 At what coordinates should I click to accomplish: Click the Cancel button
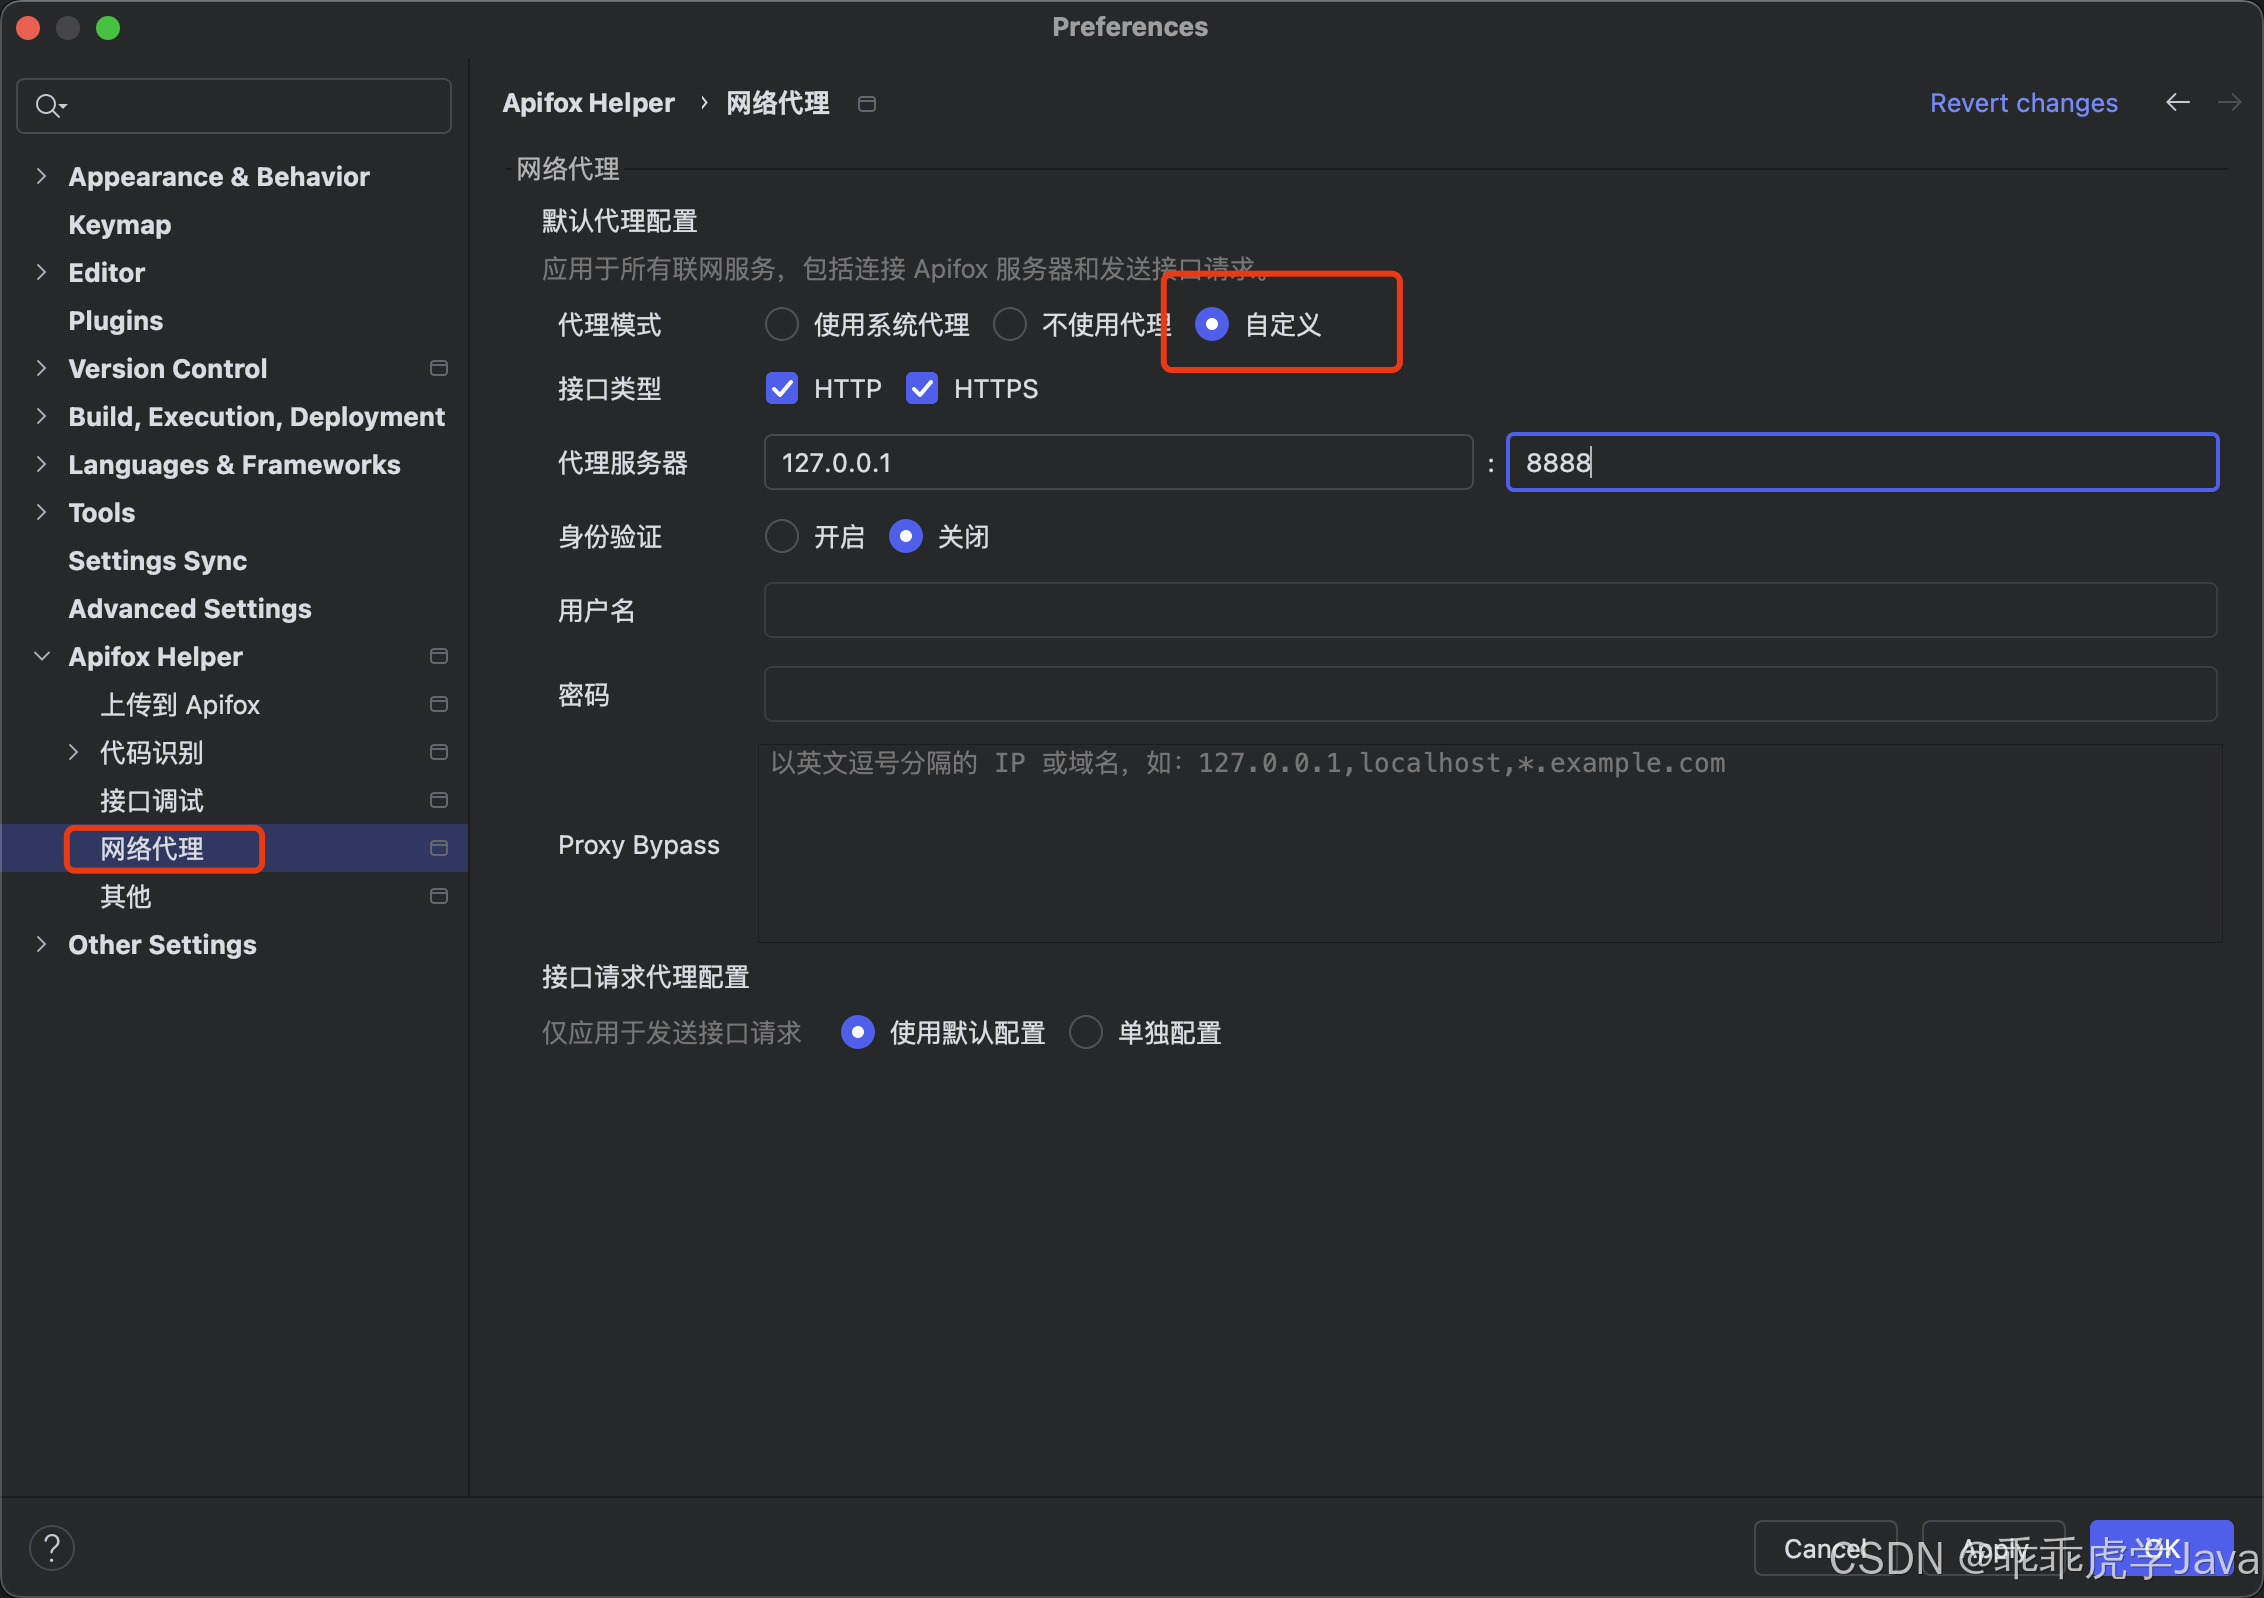coord(1824,1548)
